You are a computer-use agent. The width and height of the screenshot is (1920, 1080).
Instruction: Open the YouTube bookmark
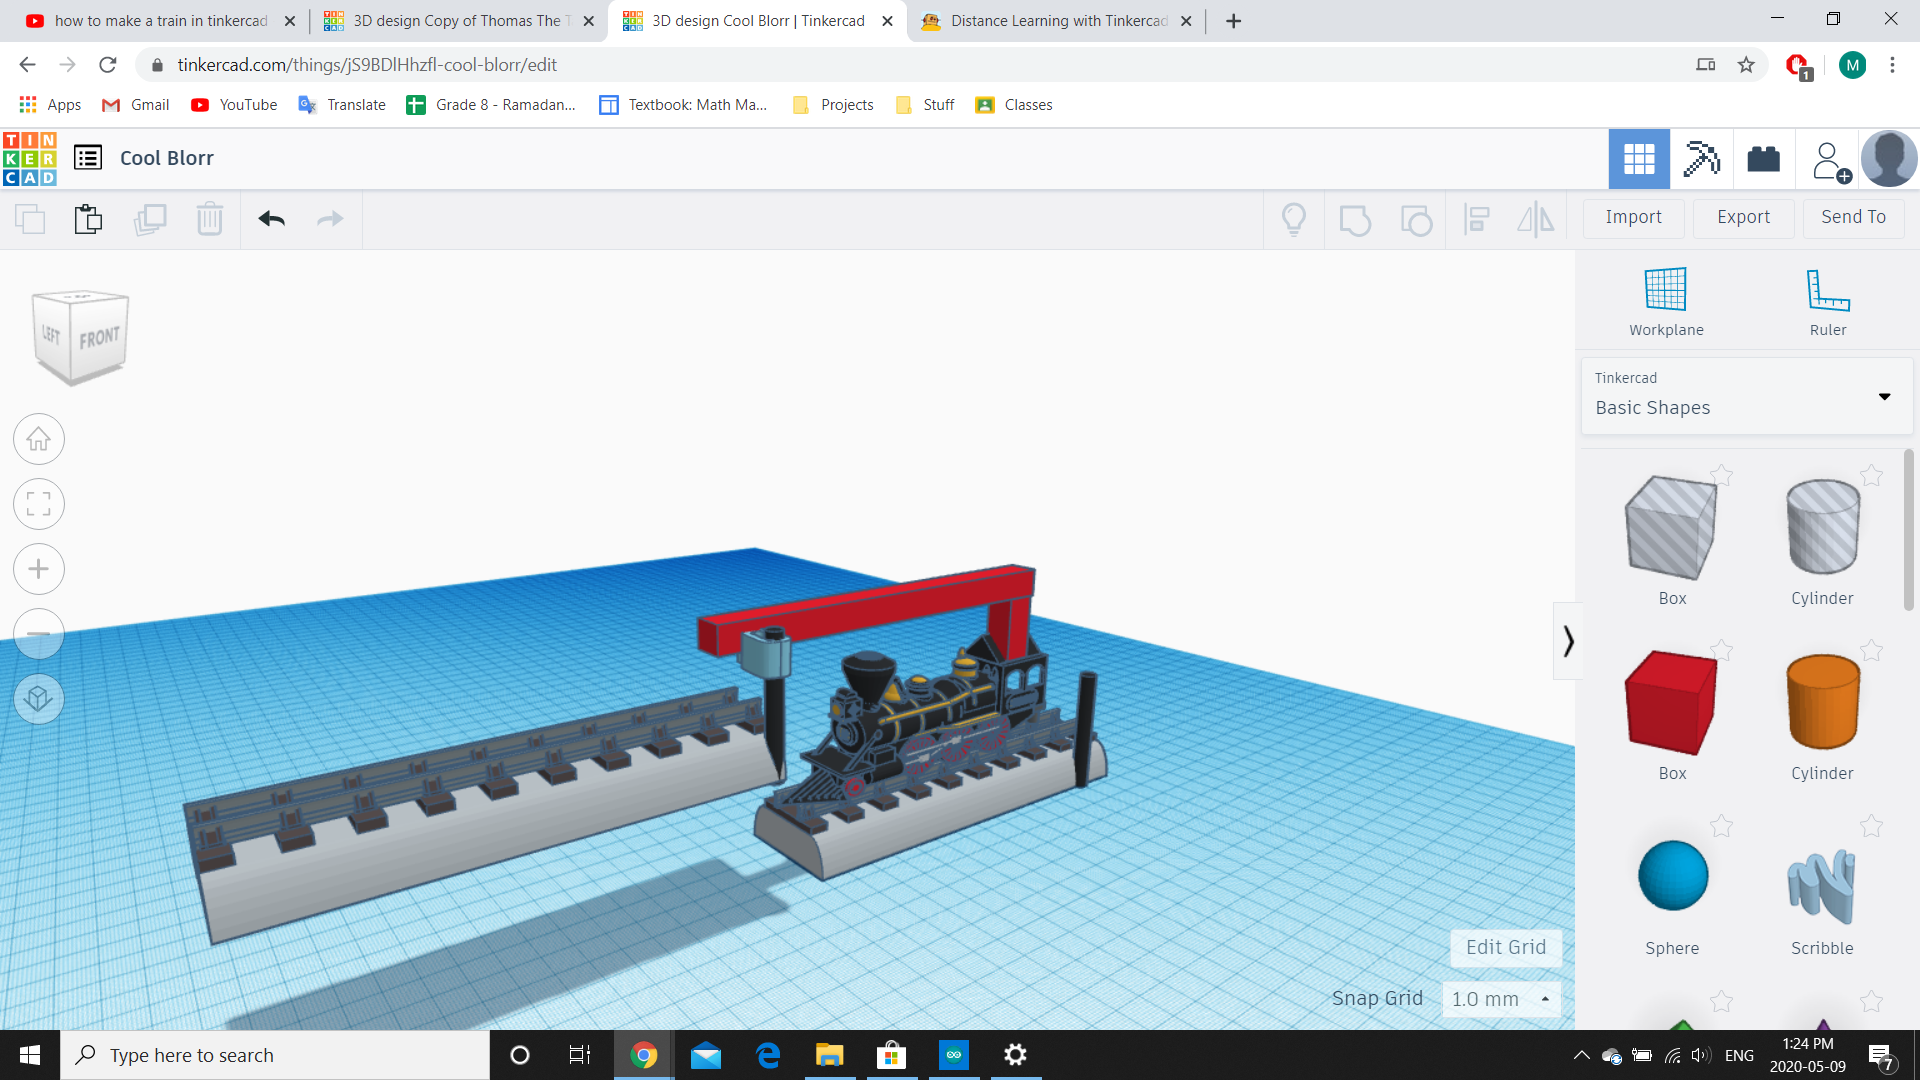[234, 105]
